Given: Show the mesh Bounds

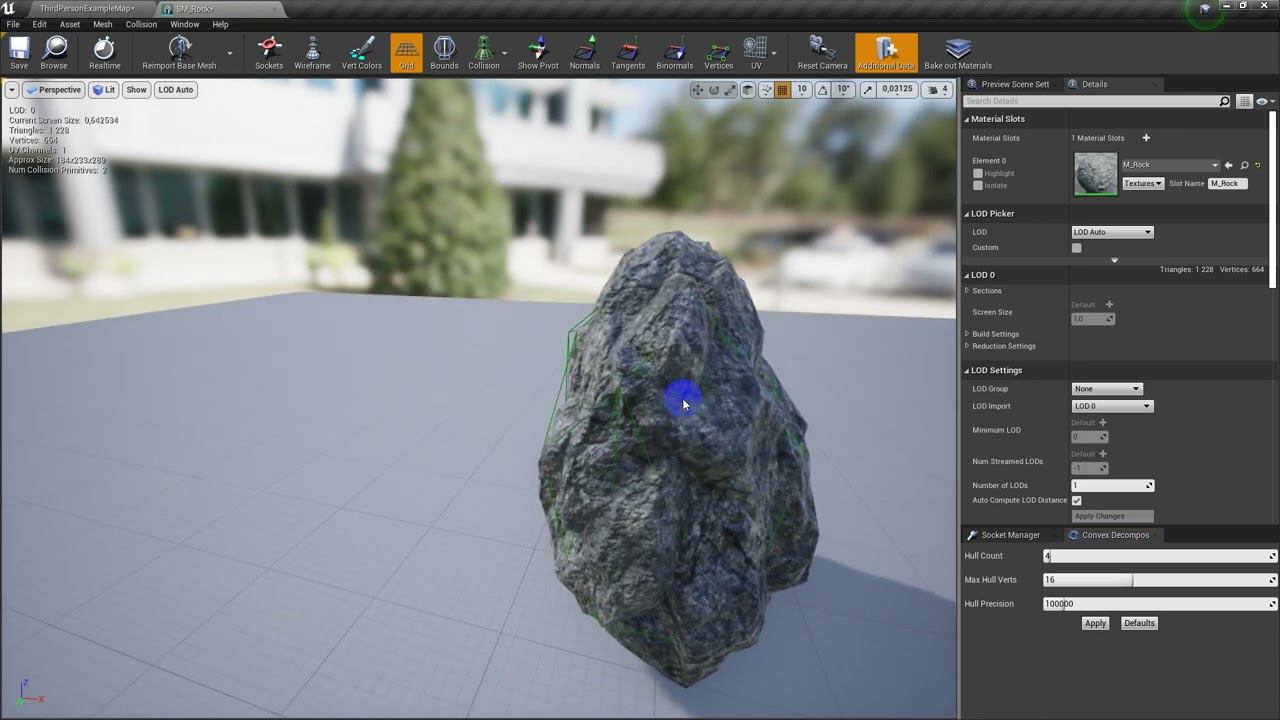Looking at the screenshot, I should point(444,52).
